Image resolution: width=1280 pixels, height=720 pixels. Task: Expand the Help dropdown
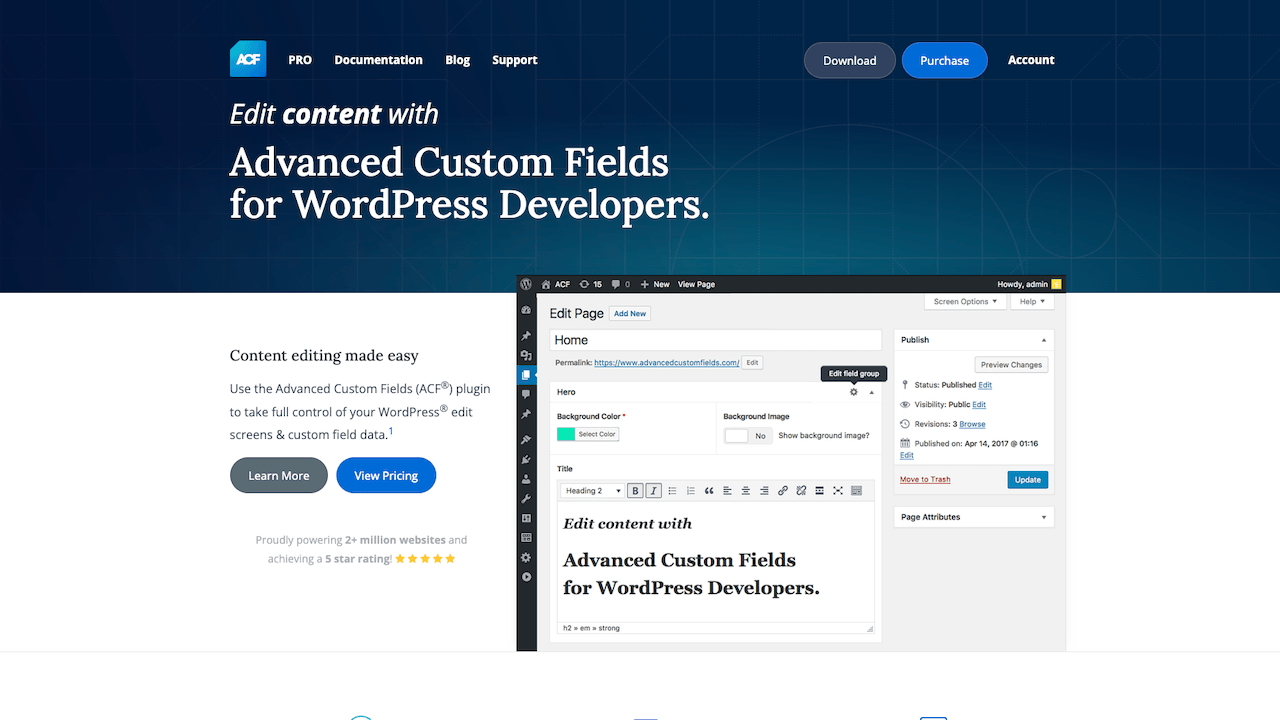coord(1031,301)
